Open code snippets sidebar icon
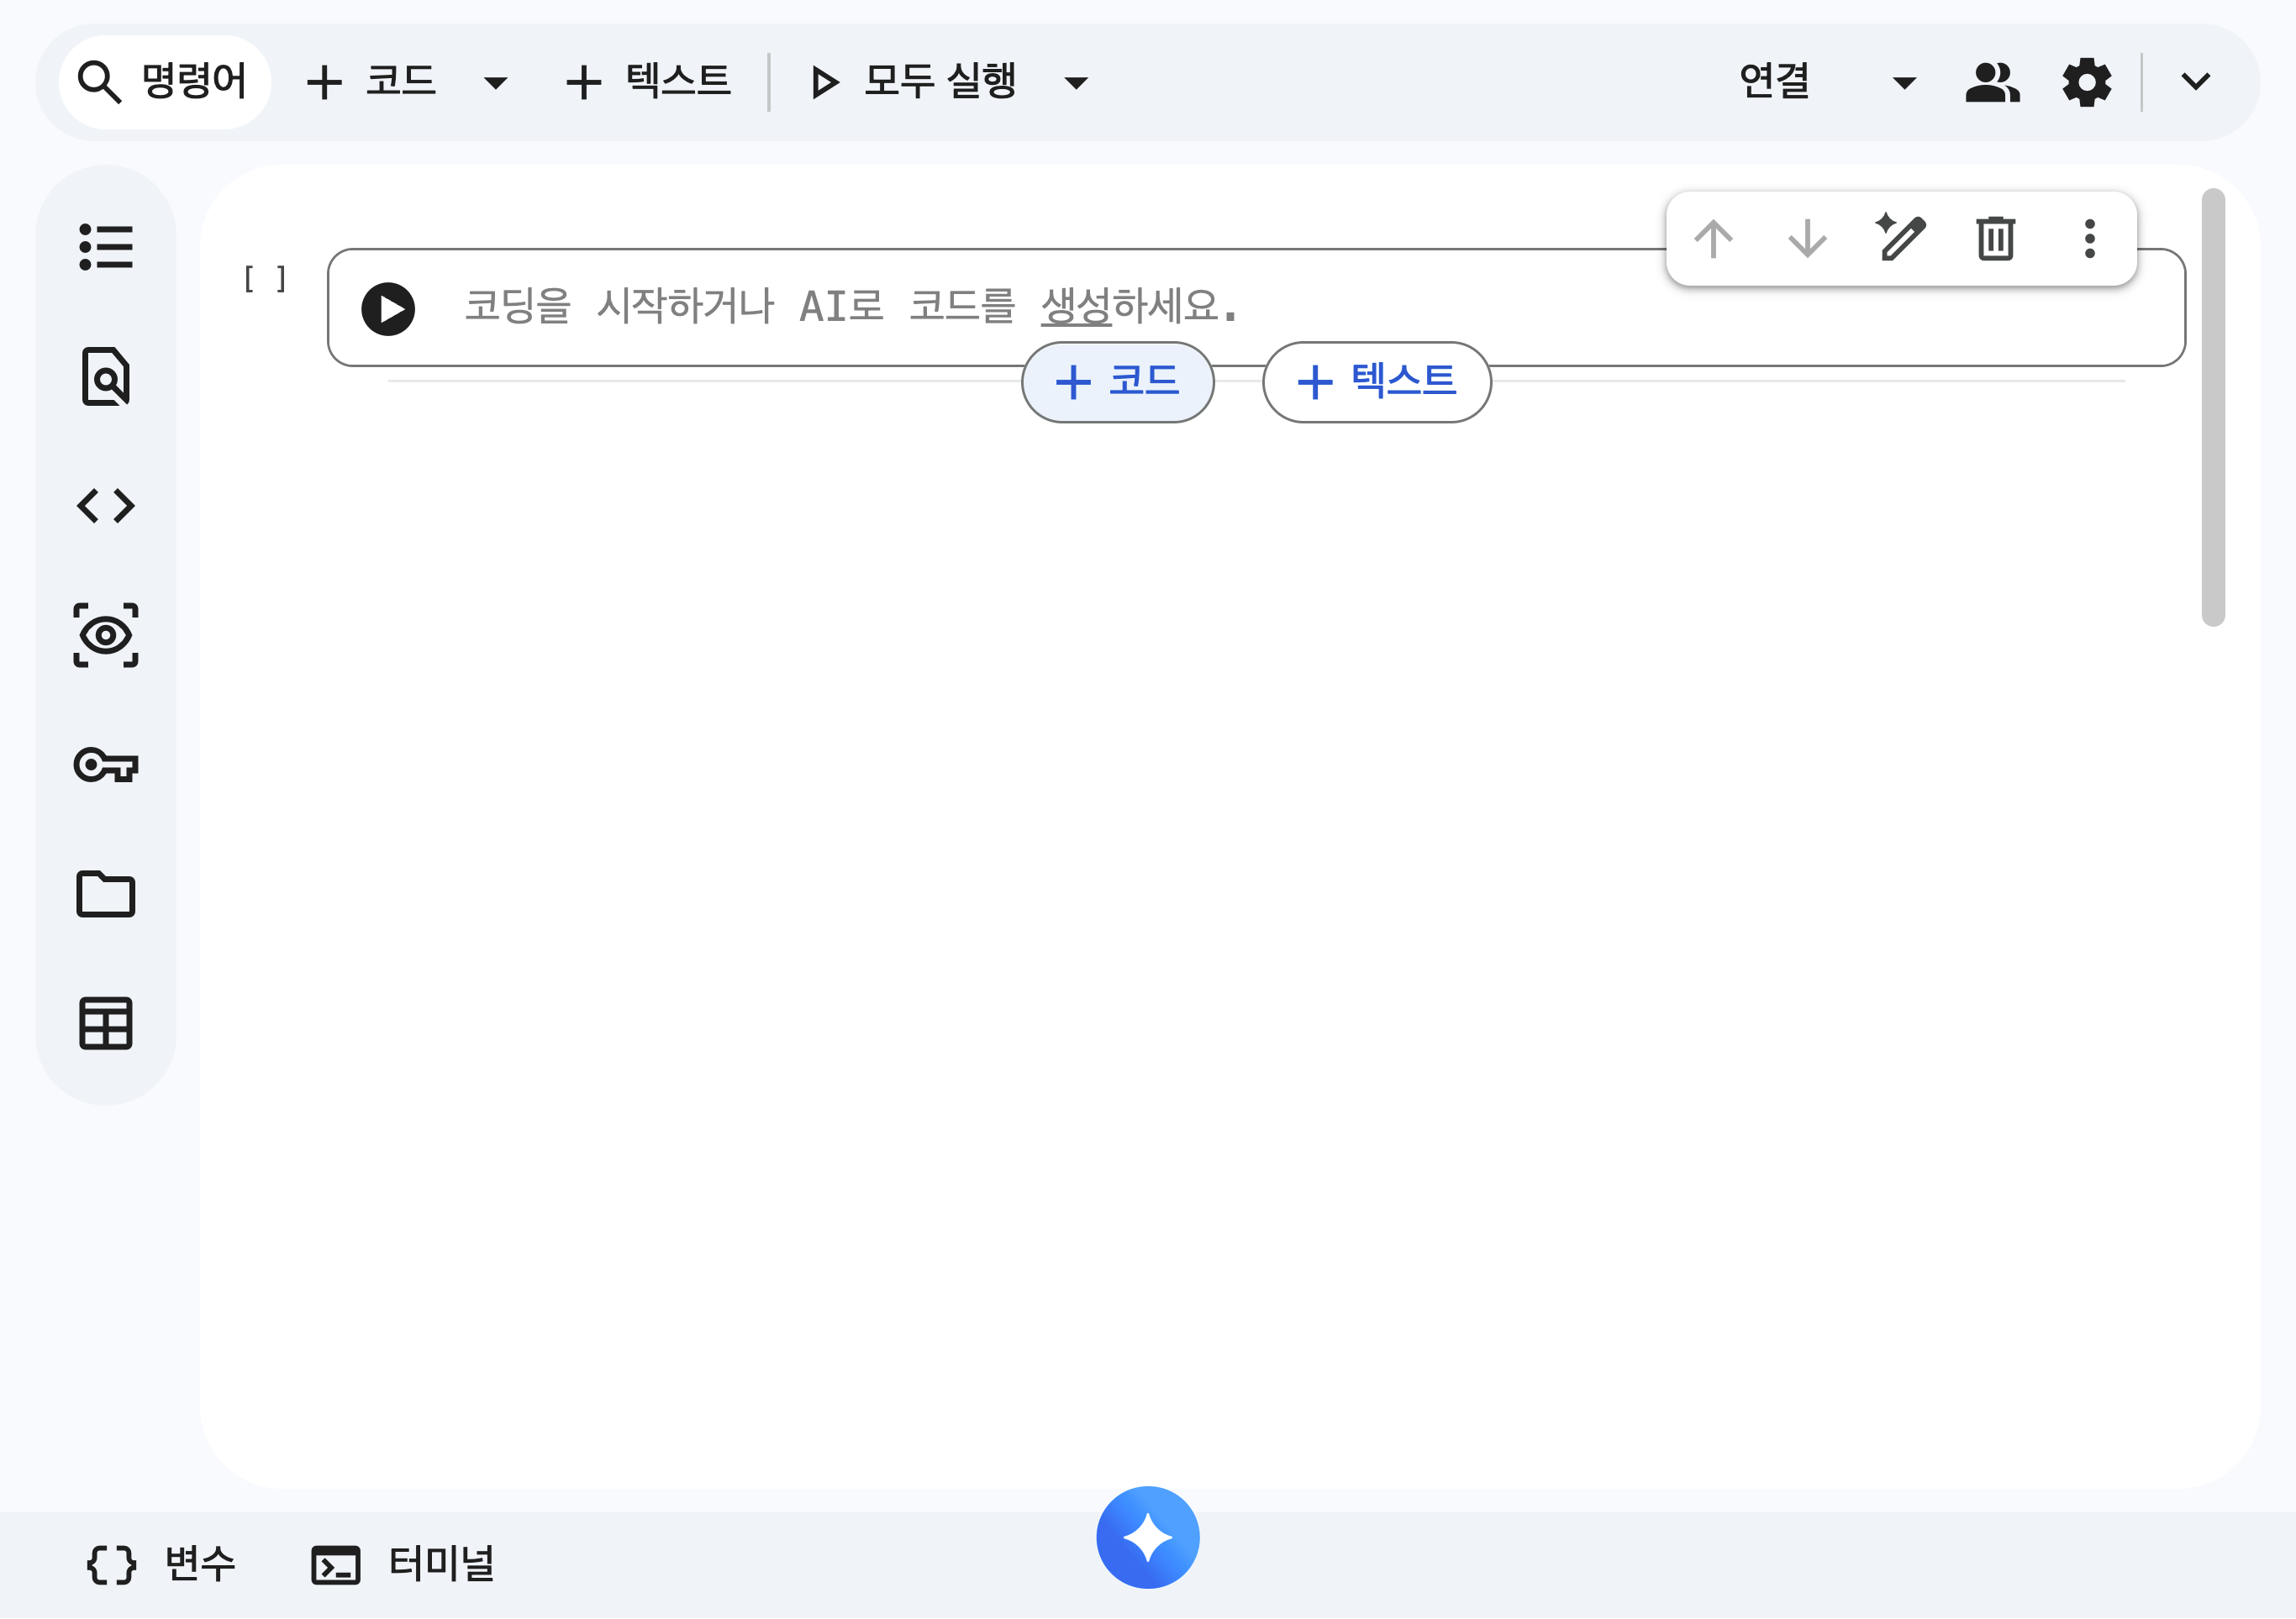Viewport: 2296px width, 1619px height. 106,506
